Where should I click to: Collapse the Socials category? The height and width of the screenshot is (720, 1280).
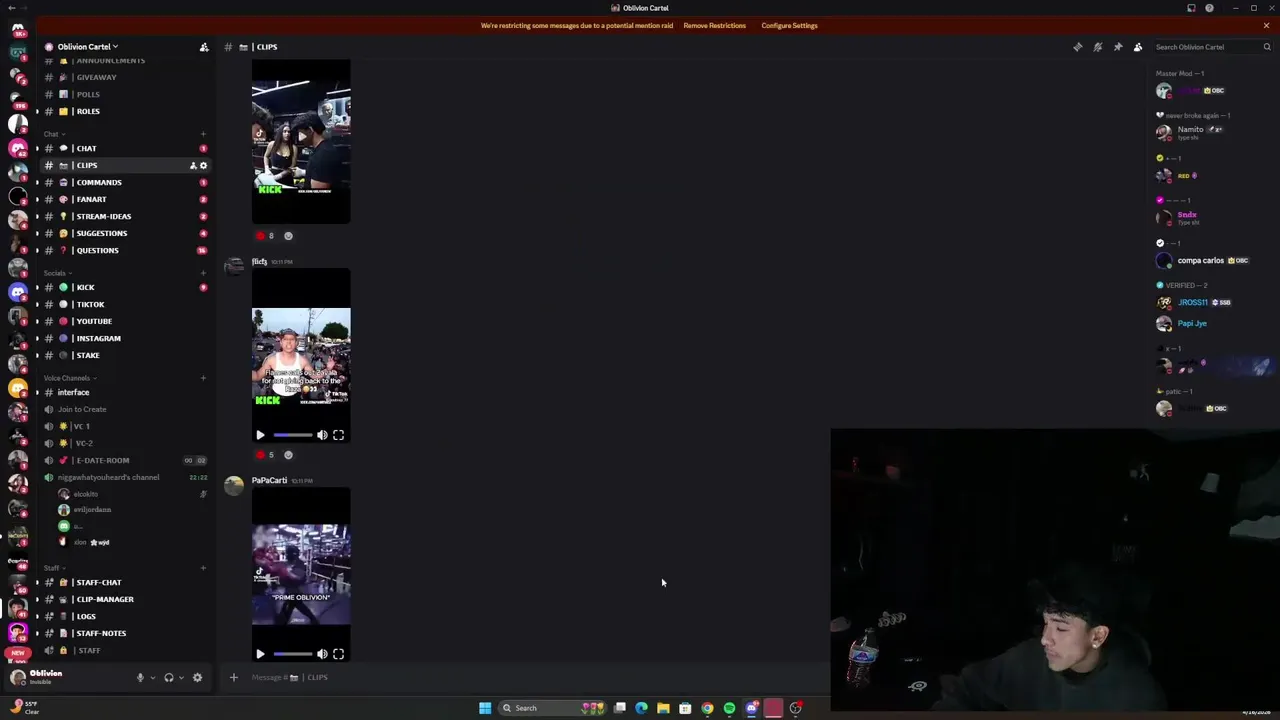[56, 273]
